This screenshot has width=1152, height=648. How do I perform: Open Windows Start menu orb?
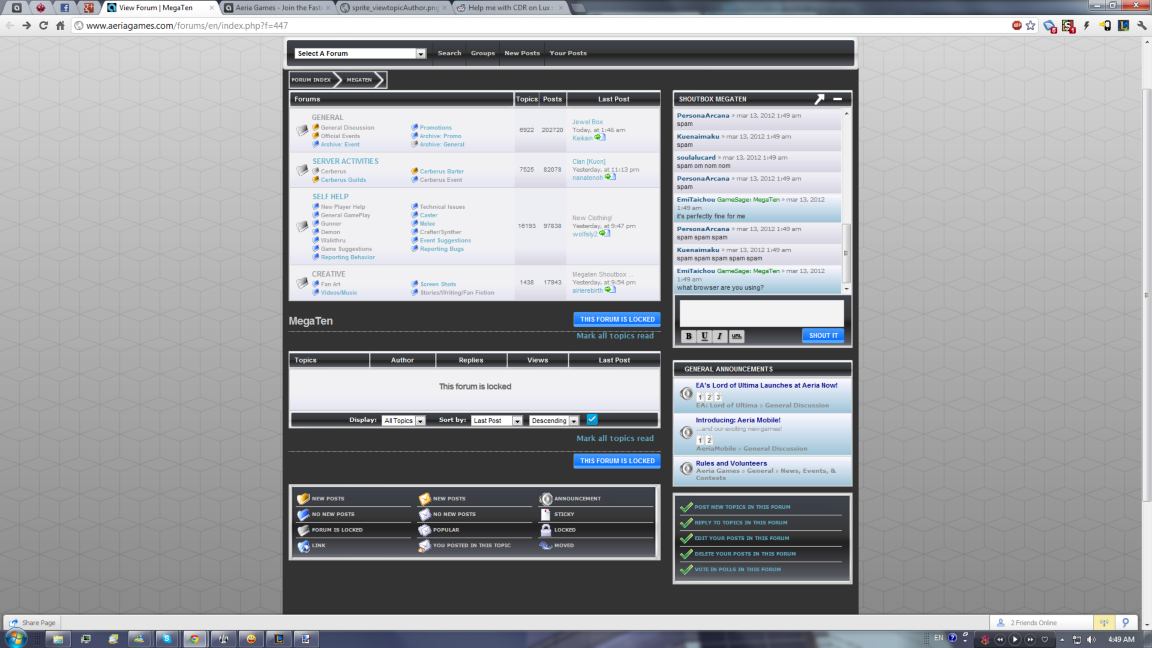[15, 638]
